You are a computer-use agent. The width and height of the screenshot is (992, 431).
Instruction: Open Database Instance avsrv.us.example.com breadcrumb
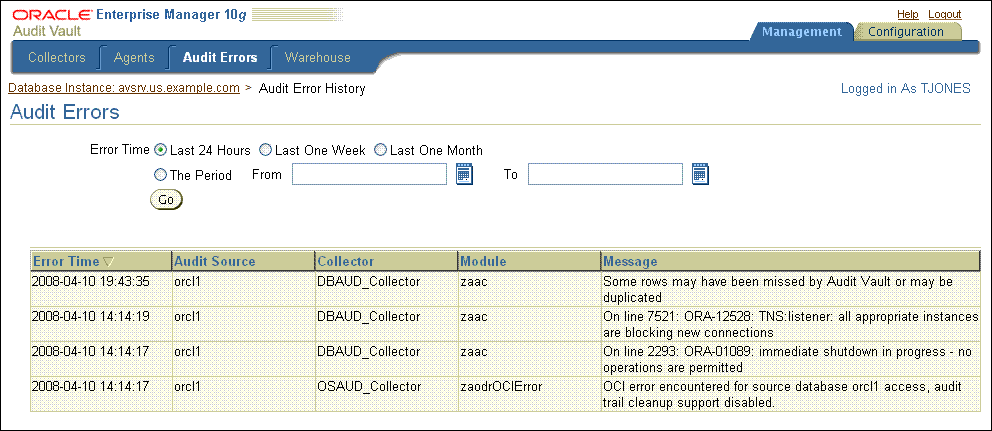[124, 89]
